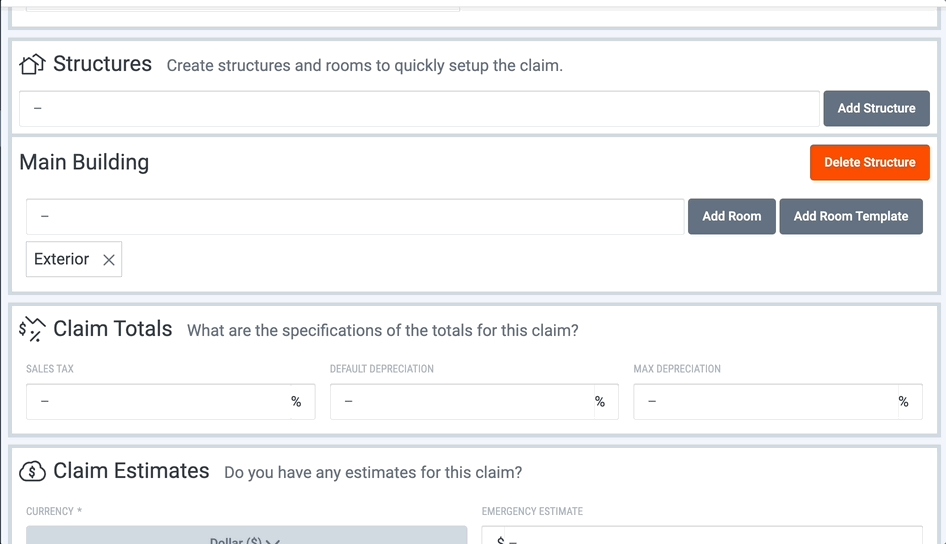Click the Add Structure button

tap(876, 109)
